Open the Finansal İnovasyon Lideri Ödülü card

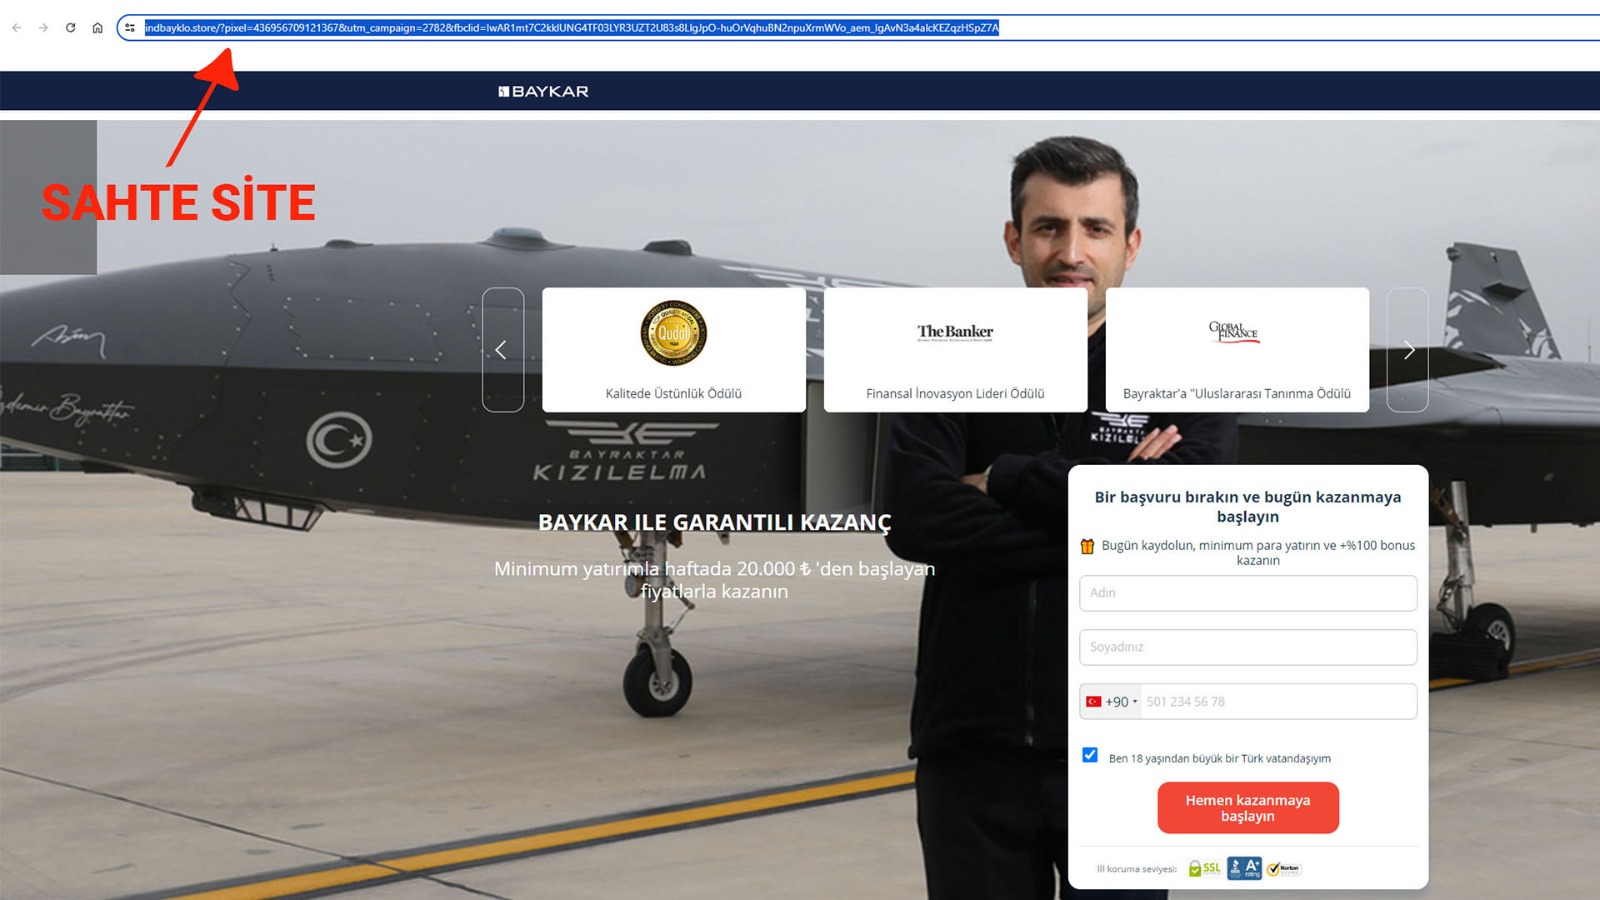[955, 350]
